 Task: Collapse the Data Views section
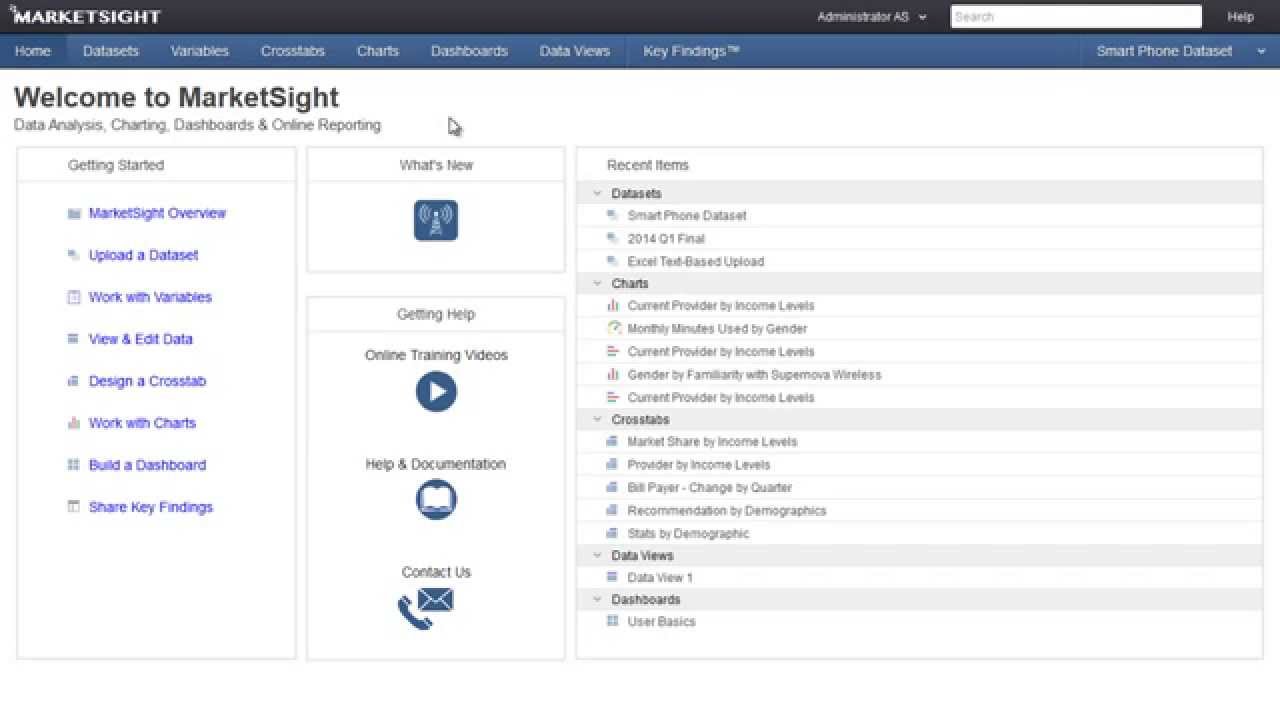(597, 556)
